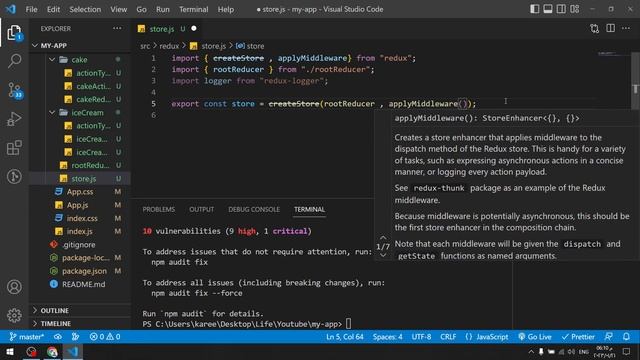Open cakeActi... file in cake folder
Viewport: 640px width, 360px height.
[x=93, y=86]
